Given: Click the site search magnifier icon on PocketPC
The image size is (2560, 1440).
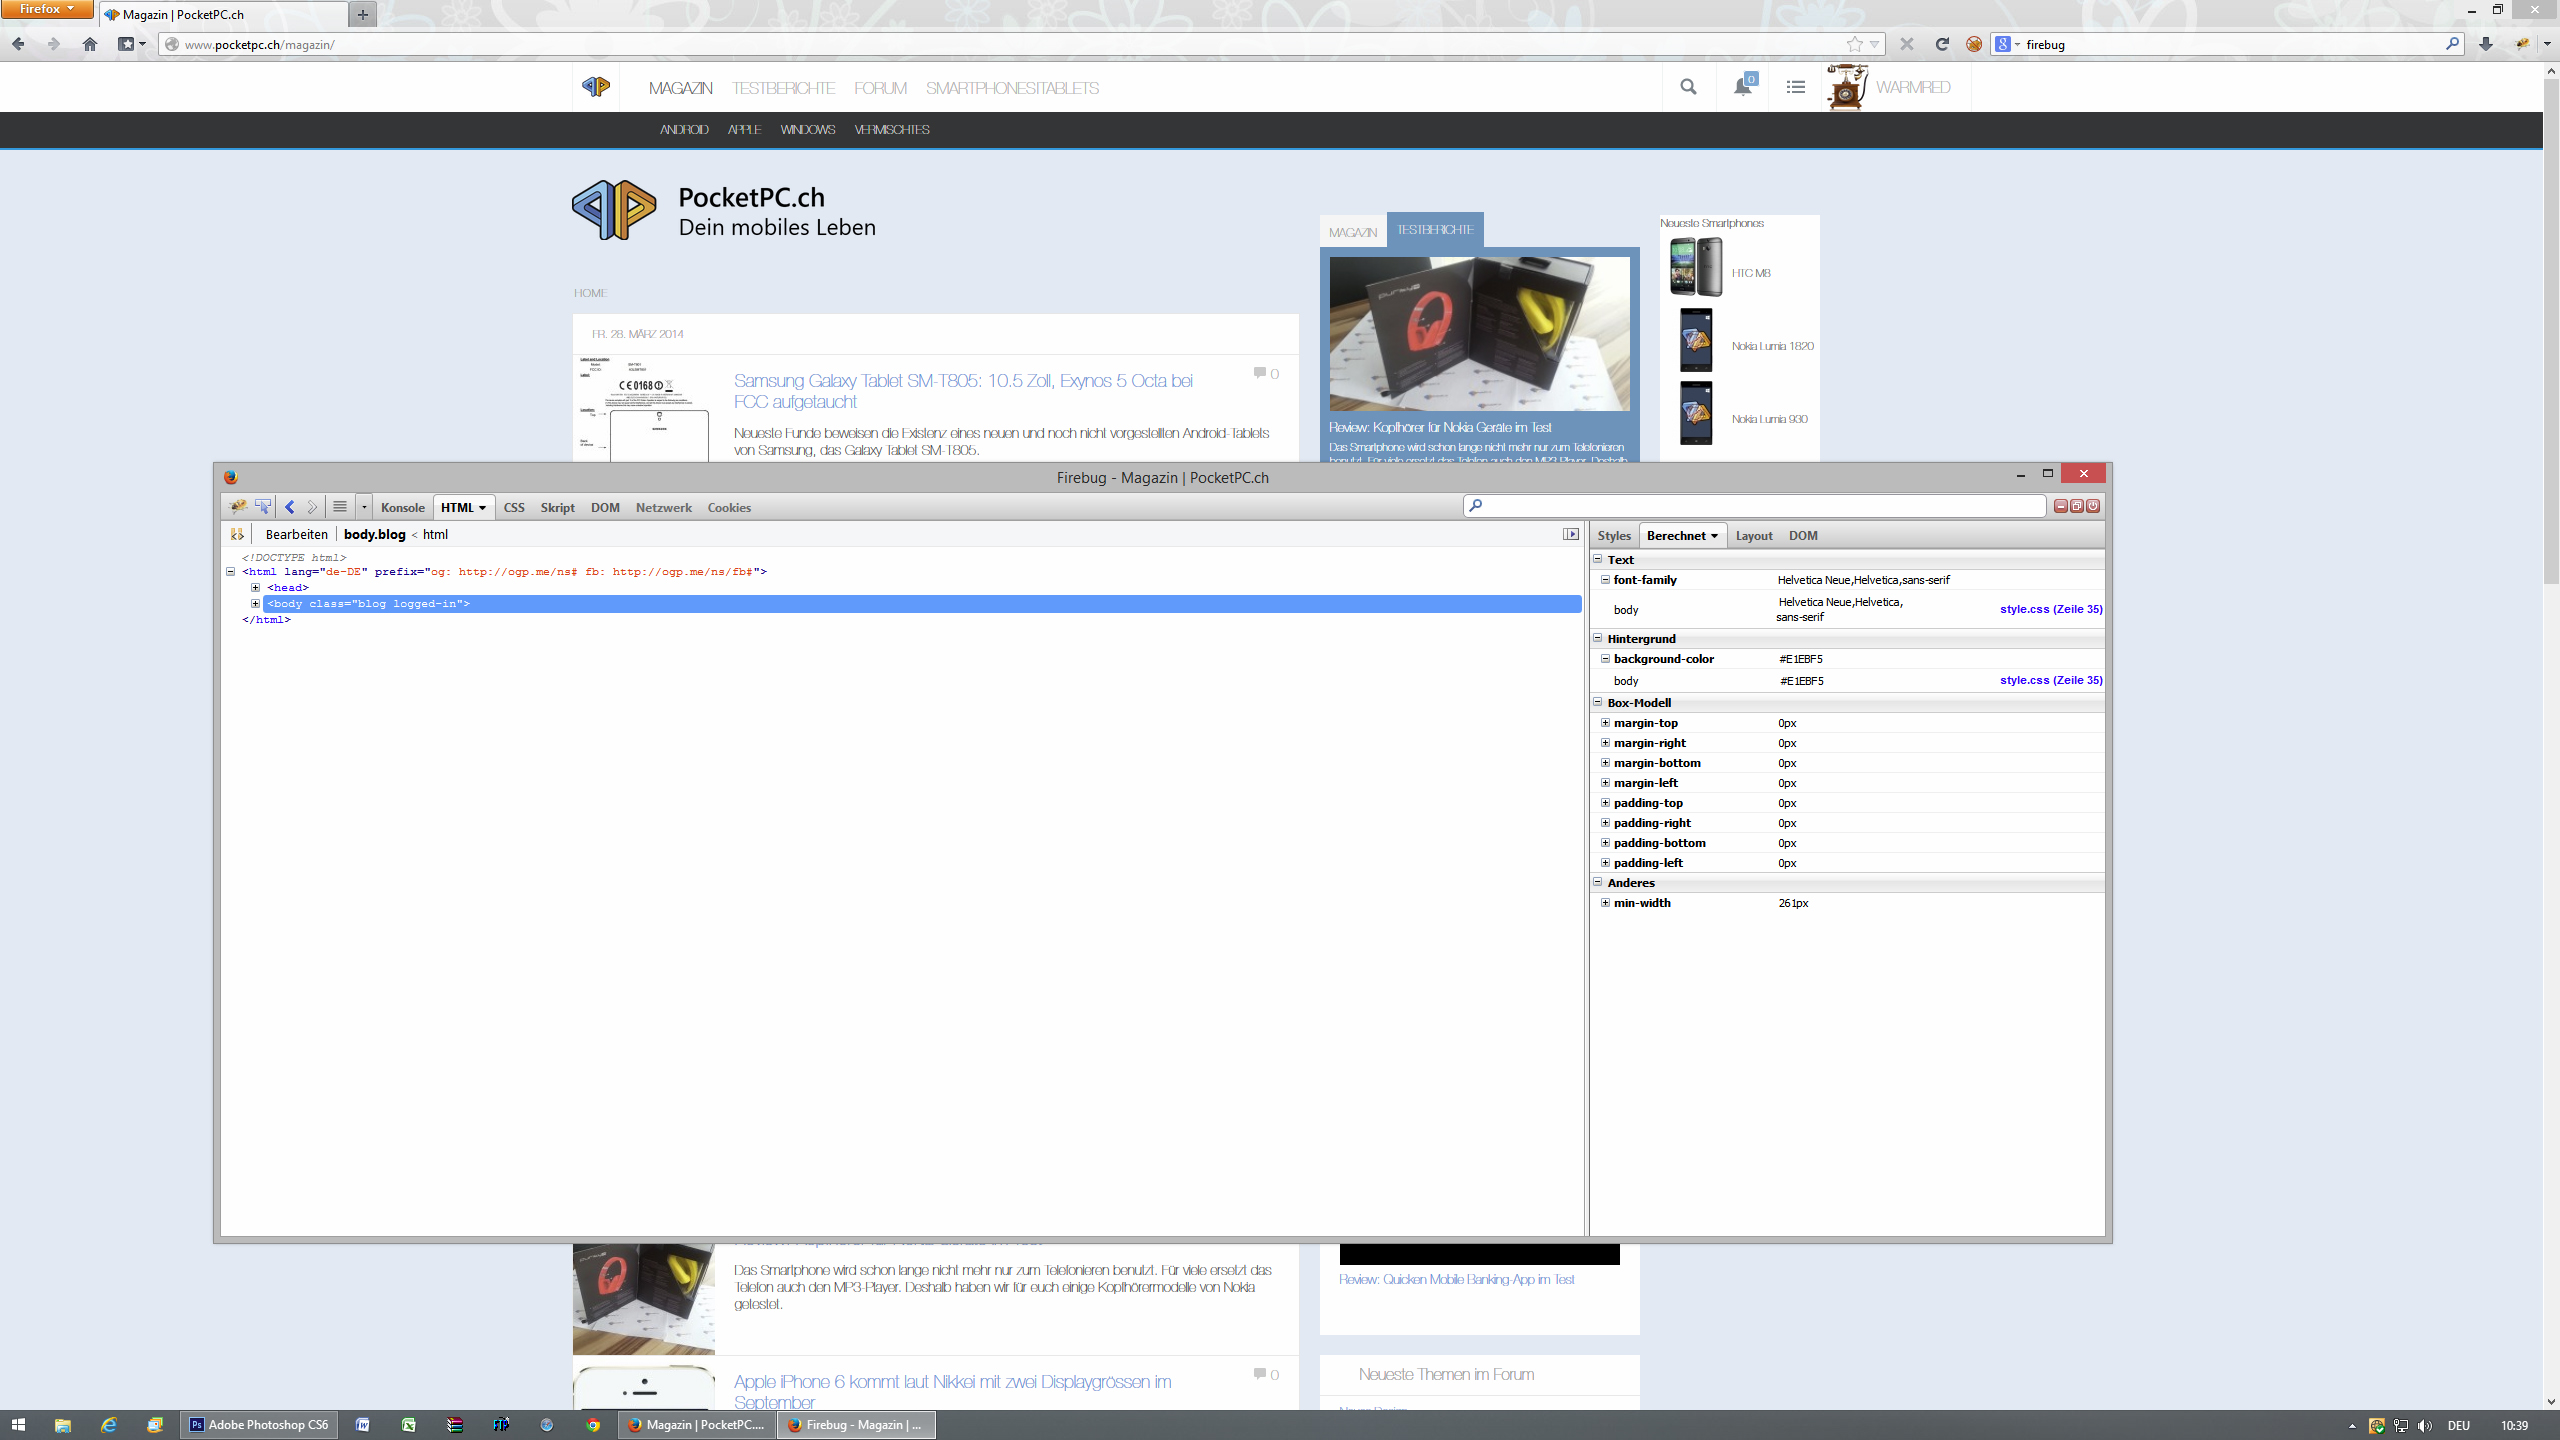Looking at the screenshot, I should (x=1688, y=87).
